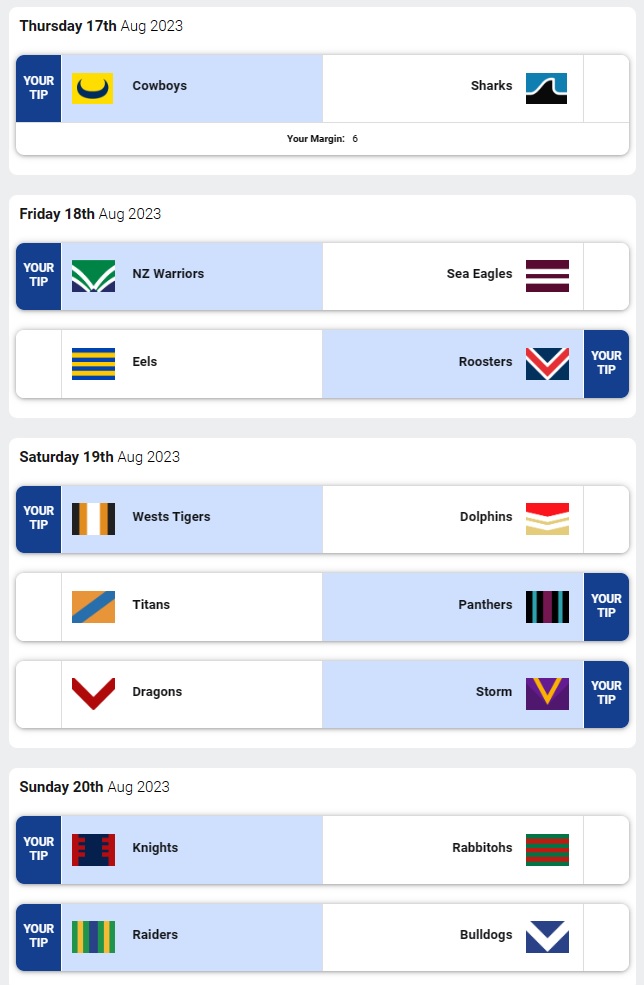Click the Dragons team logo
Screen dimensions: 644x985
pos(93,694)
